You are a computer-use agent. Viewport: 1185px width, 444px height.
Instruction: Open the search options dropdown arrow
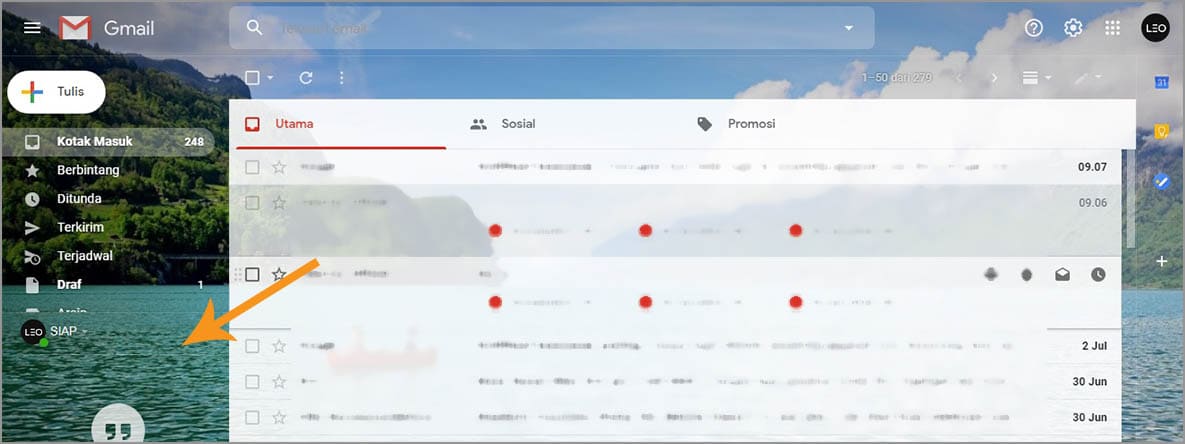coord(849,28)
